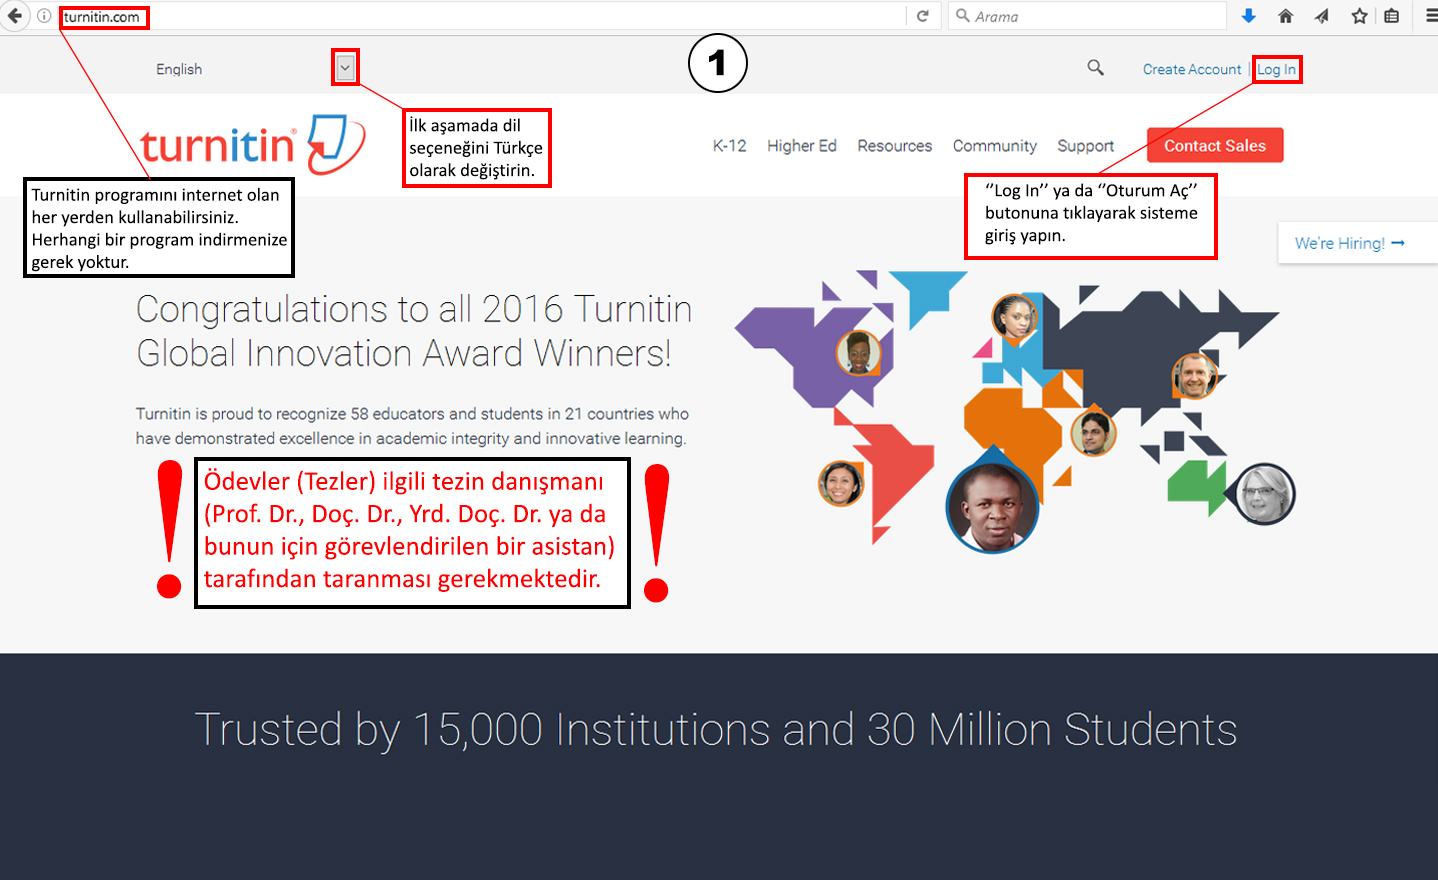Click the paper-plane send icon in toolbar

coord(1322,16)
